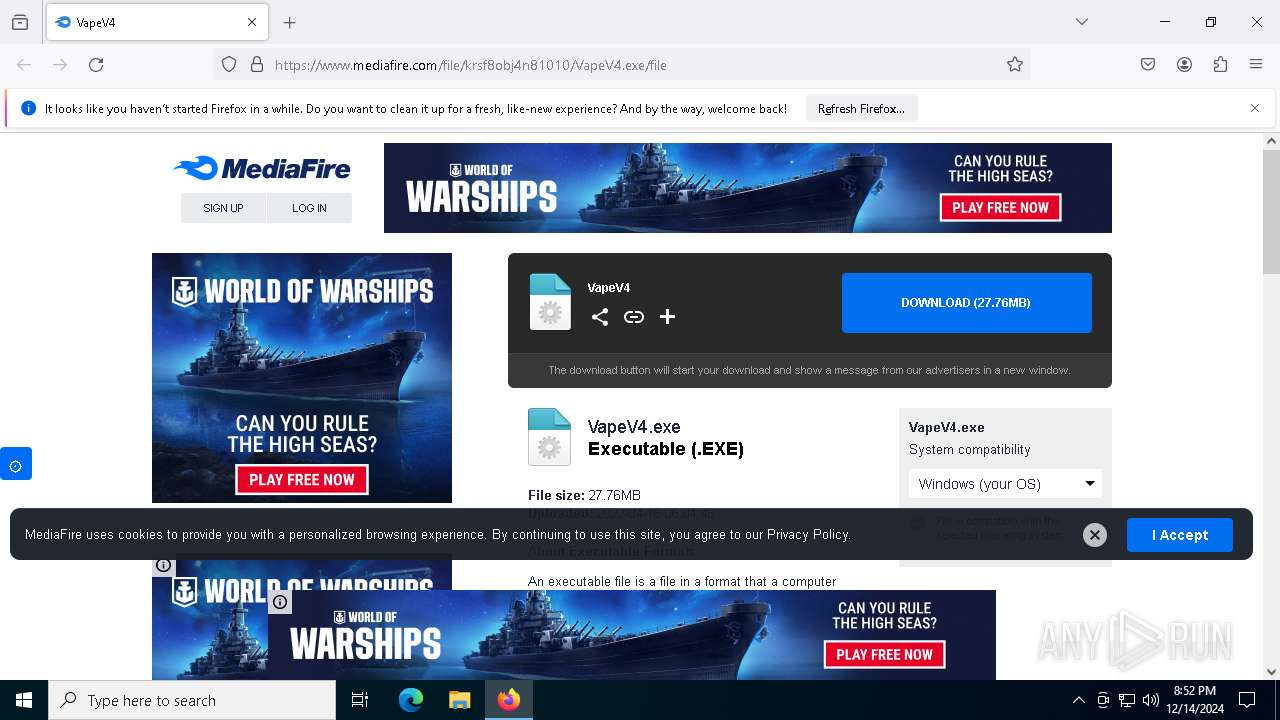Open the system compatibility OS dropdown
This screenshot has width=1280, height=720.
pos(1005,484)
